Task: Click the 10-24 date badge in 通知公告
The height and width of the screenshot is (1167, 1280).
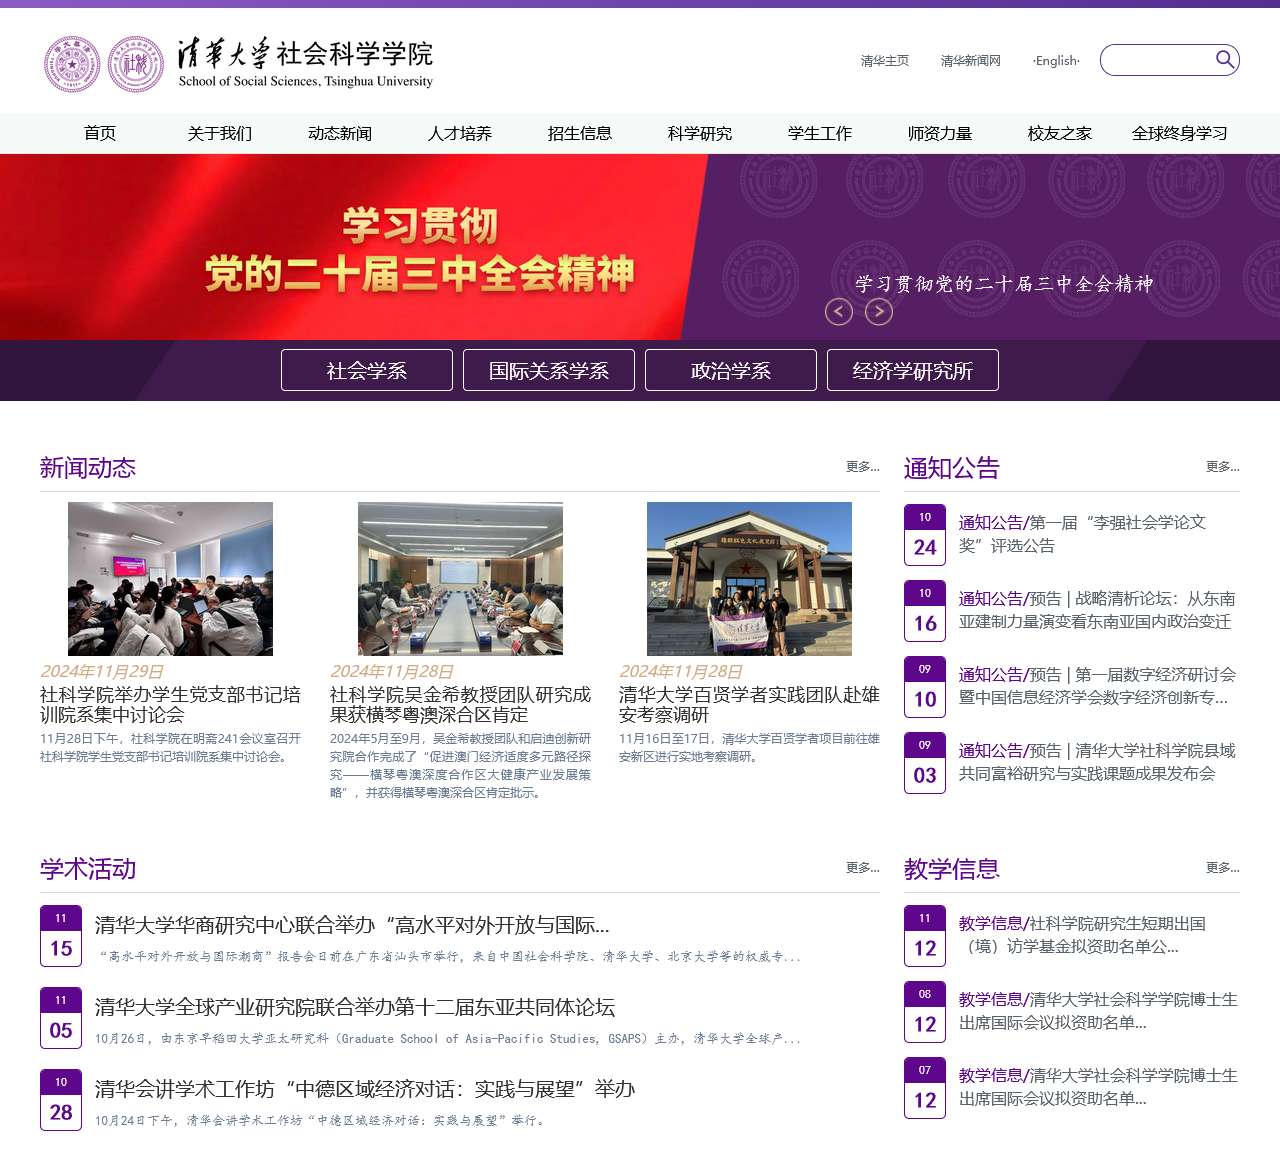Action: pyautogui.click(x=925, y=535)
